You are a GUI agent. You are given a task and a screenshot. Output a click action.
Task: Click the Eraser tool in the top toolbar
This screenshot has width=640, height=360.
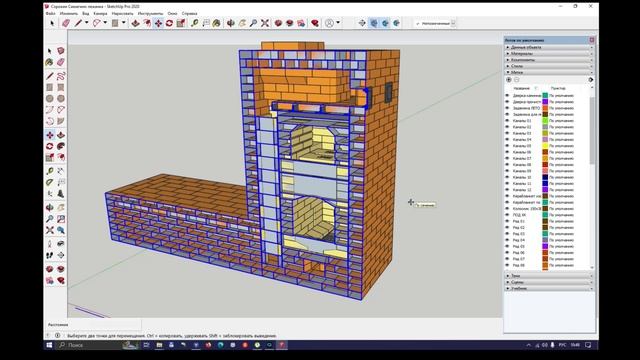(66, 23)
